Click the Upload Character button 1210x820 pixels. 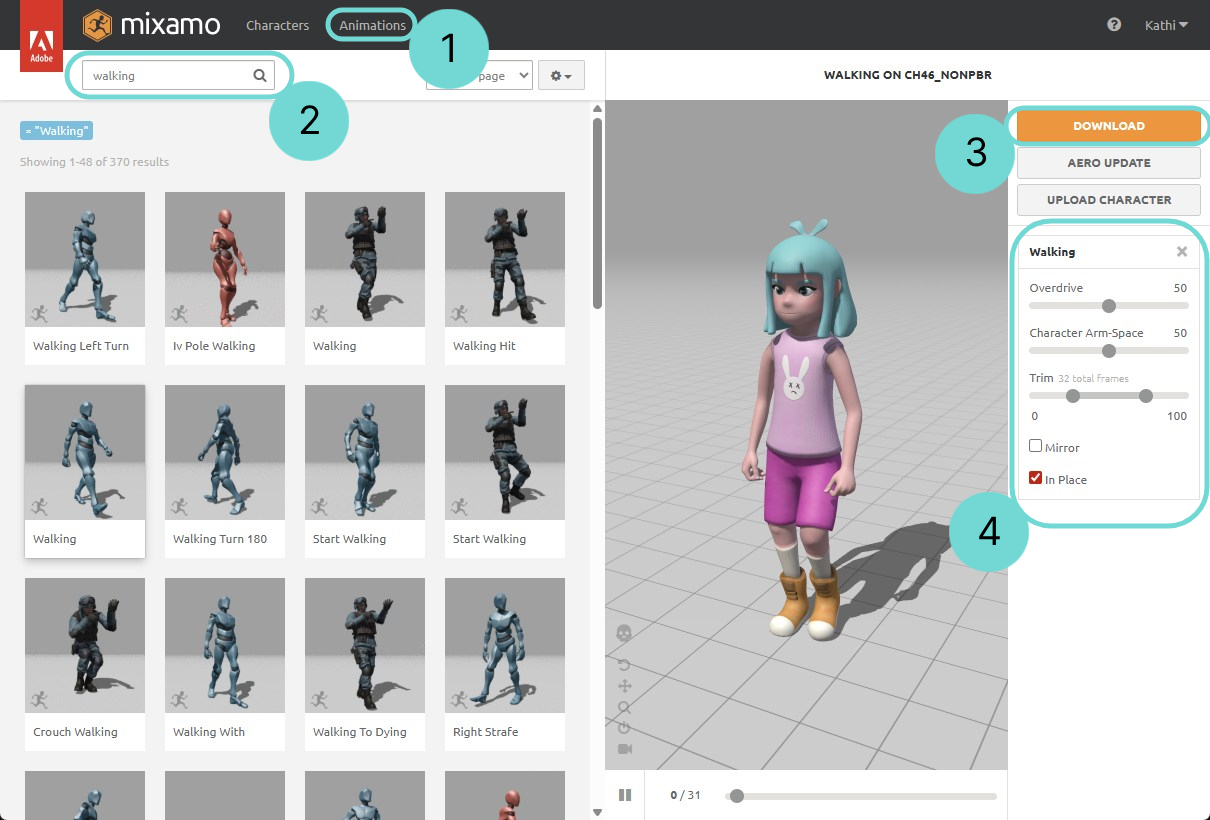pyautogui.click(x=1108, y=200)
